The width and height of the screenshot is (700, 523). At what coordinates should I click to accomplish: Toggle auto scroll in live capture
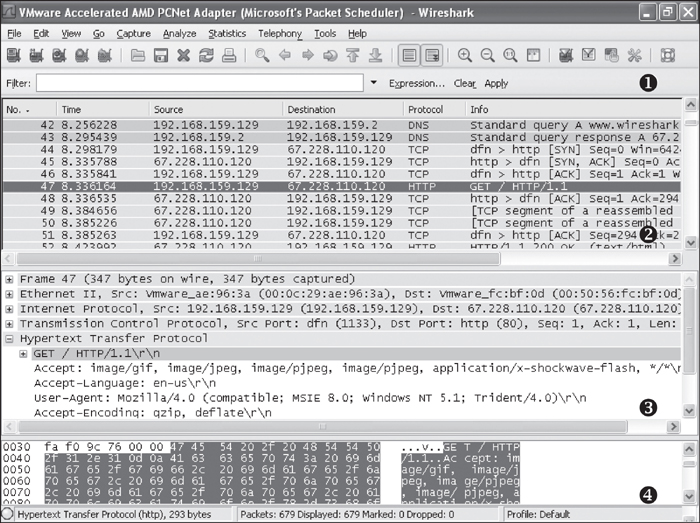point(432,56)
